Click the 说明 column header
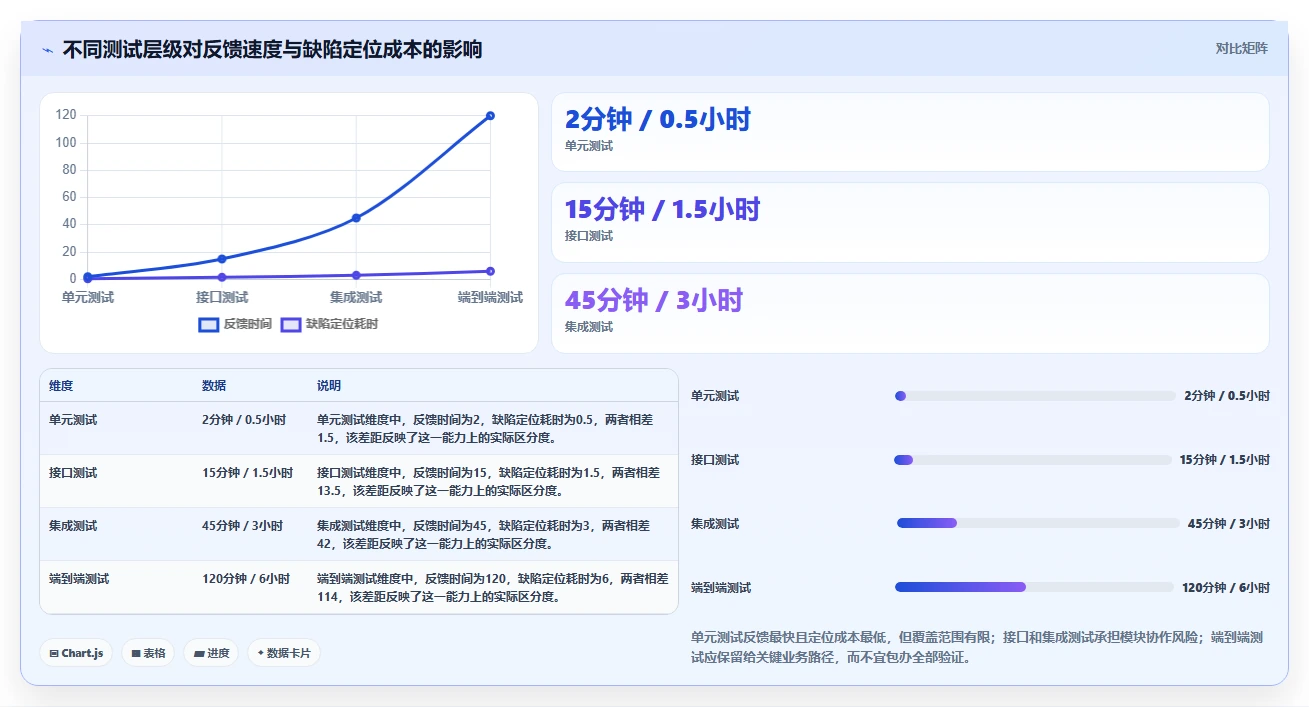 pyautogui.click(x=329, y=386)
